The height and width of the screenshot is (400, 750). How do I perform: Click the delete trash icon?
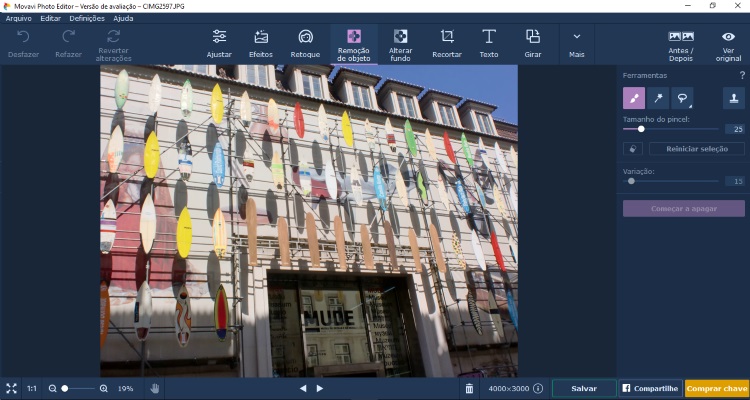[x=469, y=388]
